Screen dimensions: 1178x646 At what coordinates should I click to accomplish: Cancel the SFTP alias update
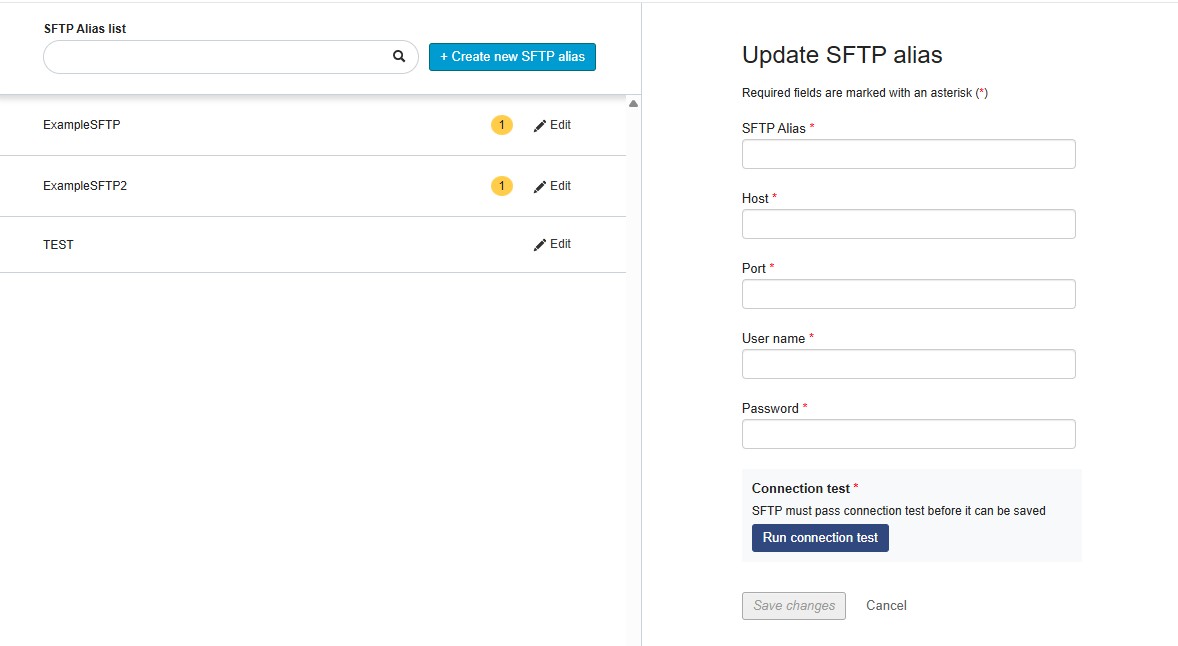coord(886,606)
